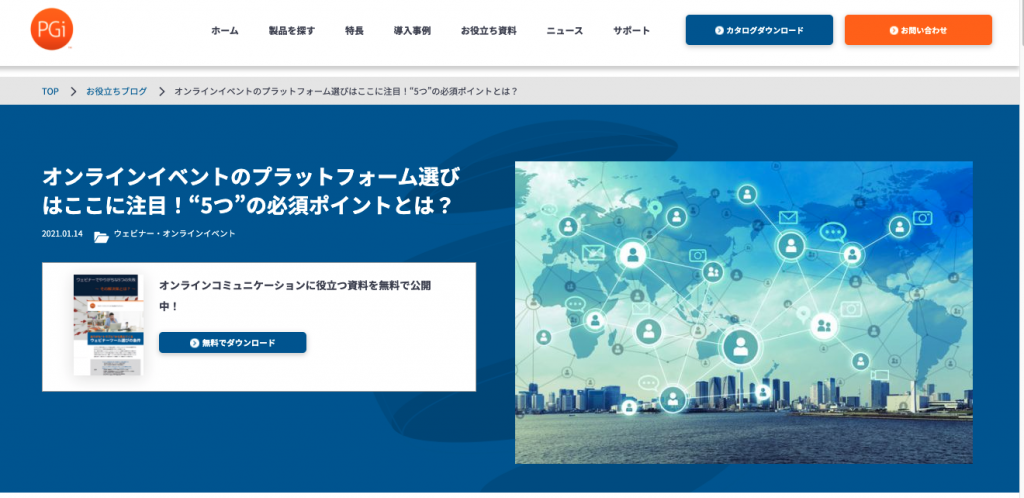Screen dimensions: 1024x498
Task: Click the orange お問い合わせ button
Action: (x=918, y=30)
